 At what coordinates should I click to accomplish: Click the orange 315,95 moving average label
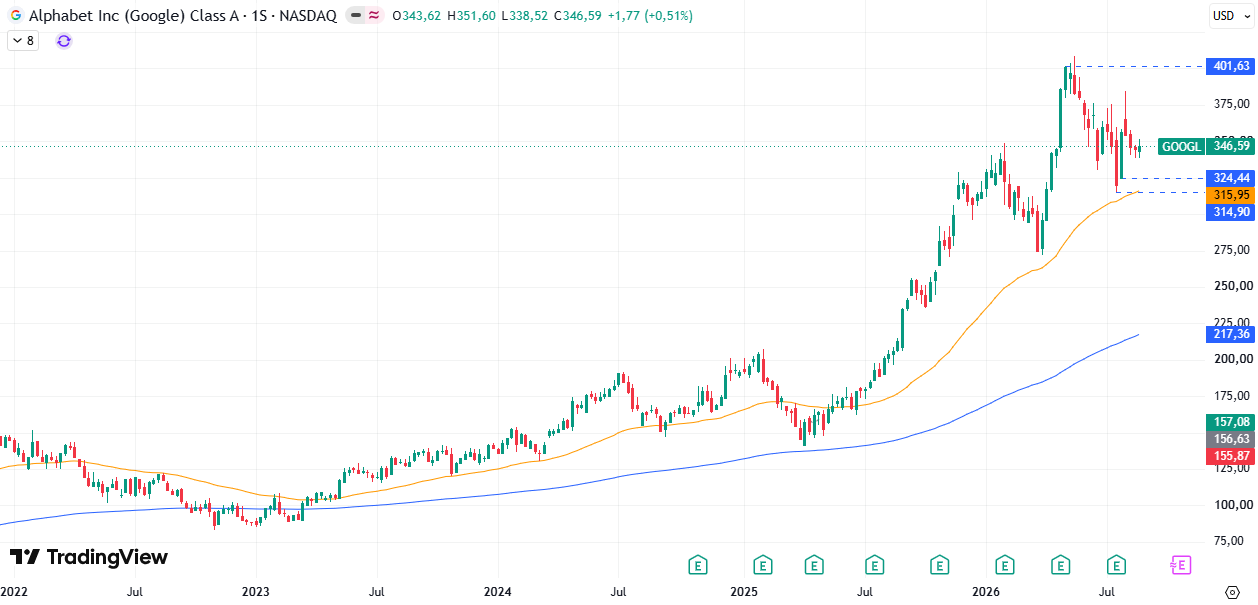coord(1230,195)
